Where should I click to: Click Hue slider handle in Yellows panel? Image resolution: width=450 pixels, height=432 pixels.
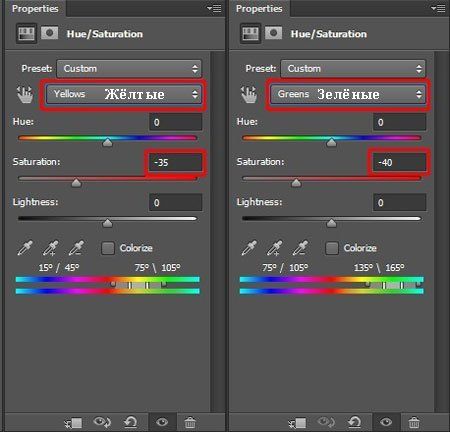click(x=107, y=143)
